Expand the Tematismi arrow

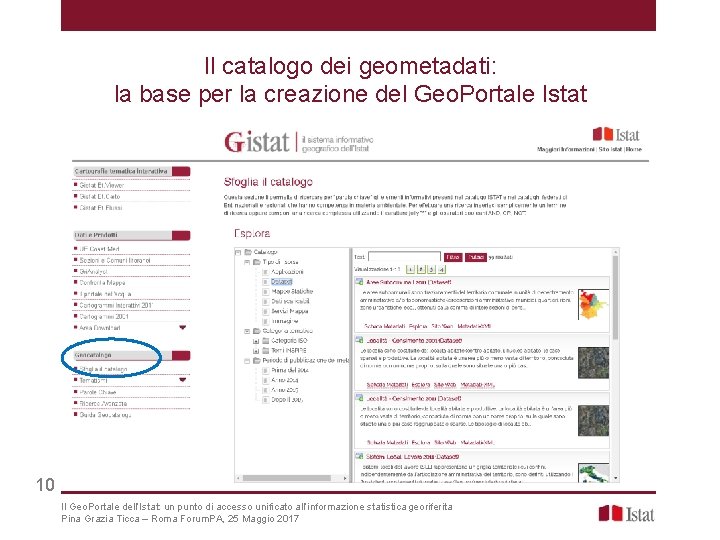pos(182,380)
